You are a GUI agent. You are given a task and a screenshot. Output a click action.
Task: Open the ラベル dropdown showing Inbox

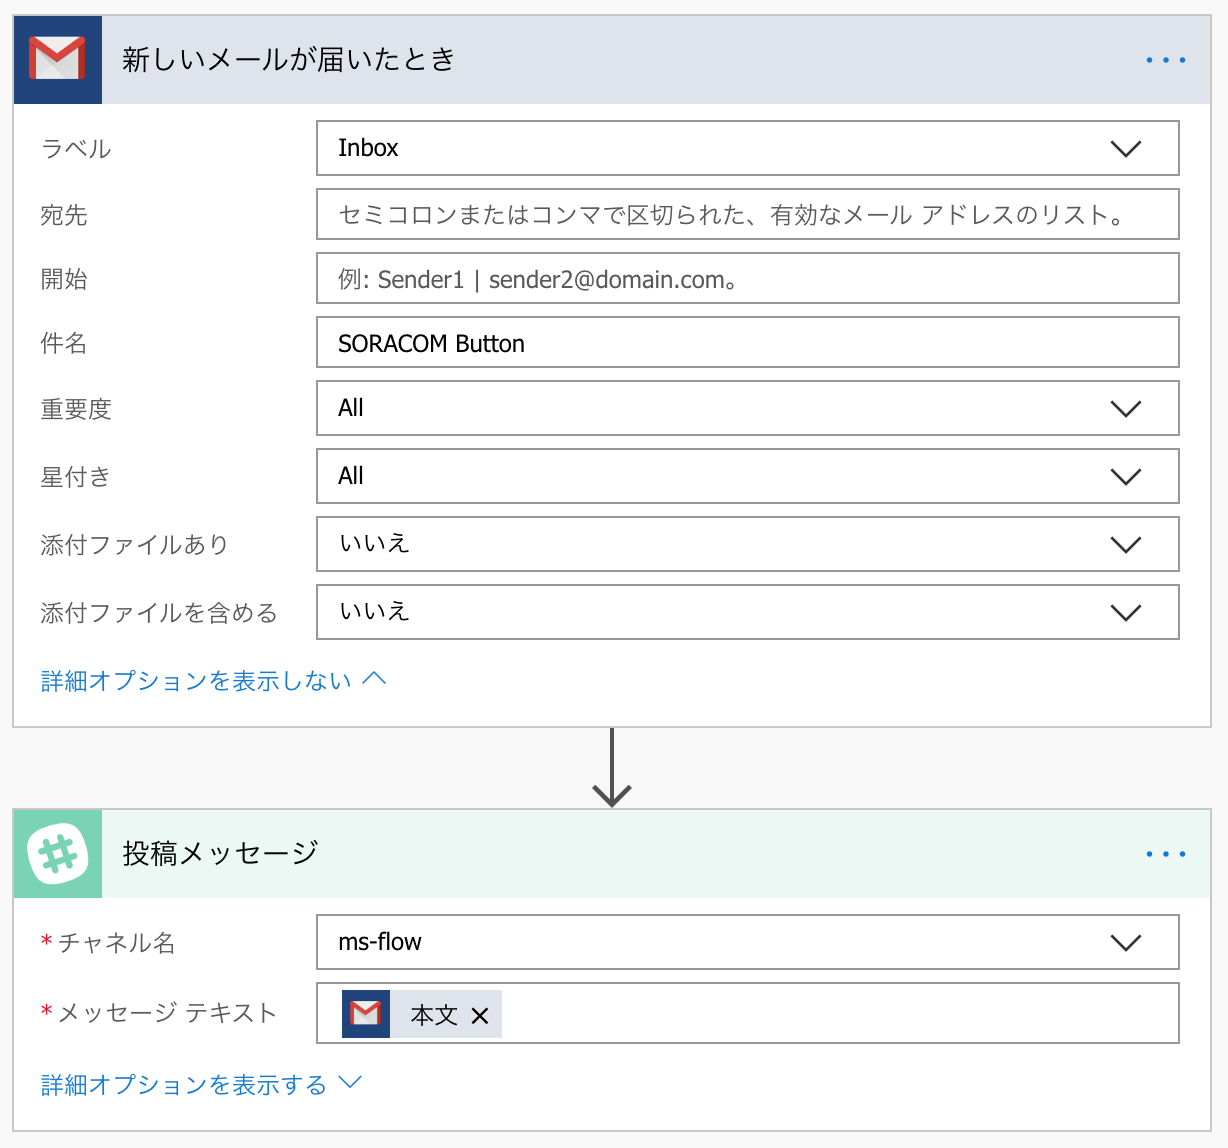pyautogui.click(x=1126, y=148)
